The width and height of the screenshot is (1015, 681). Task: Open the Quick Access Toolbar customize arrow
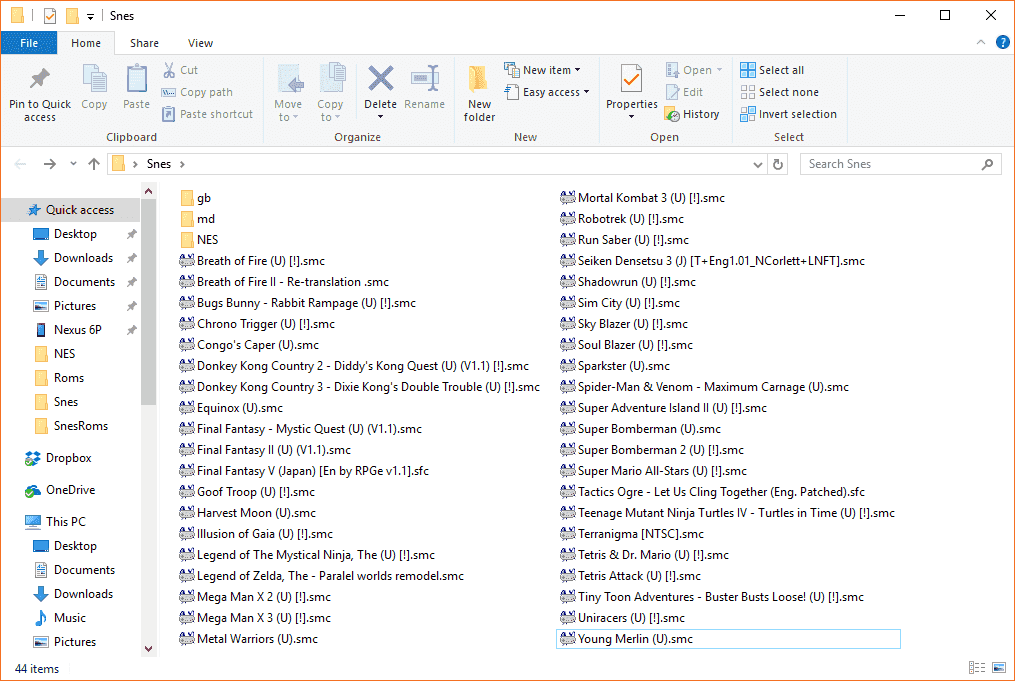(x=91, y=16)
